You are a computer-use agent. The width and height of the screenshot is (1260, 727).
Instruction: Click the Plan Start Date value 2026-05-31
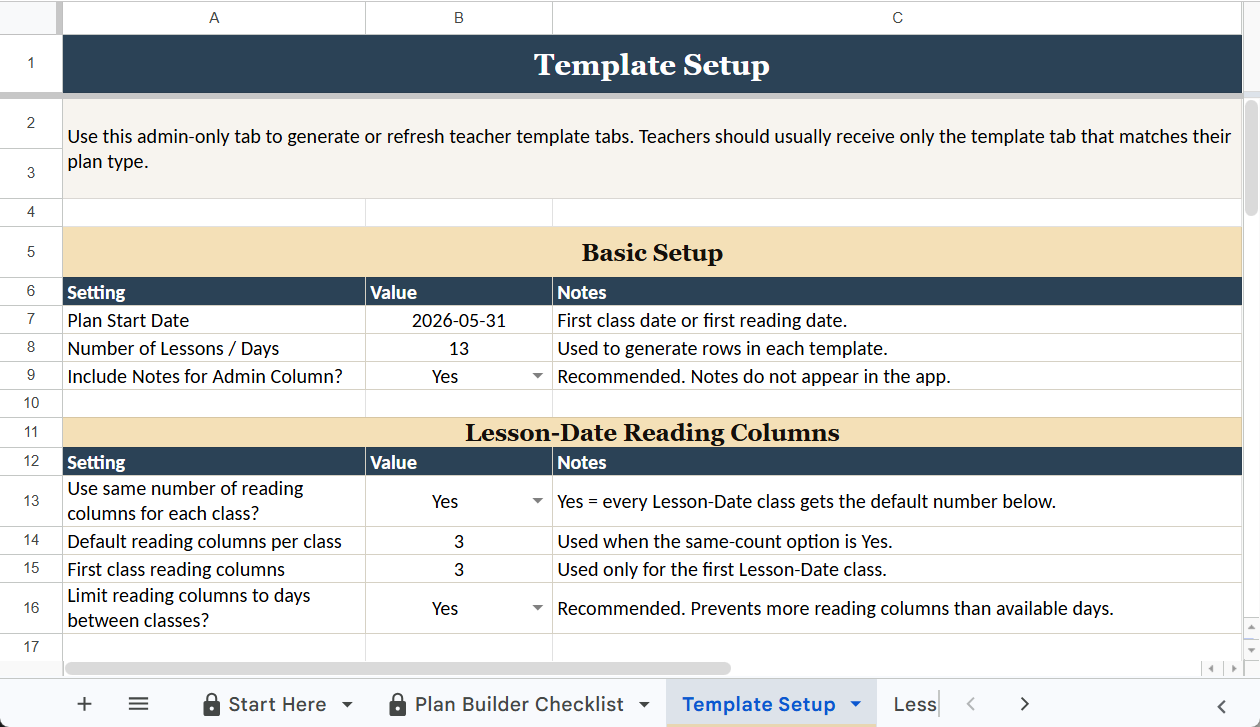tap(459, 321)
